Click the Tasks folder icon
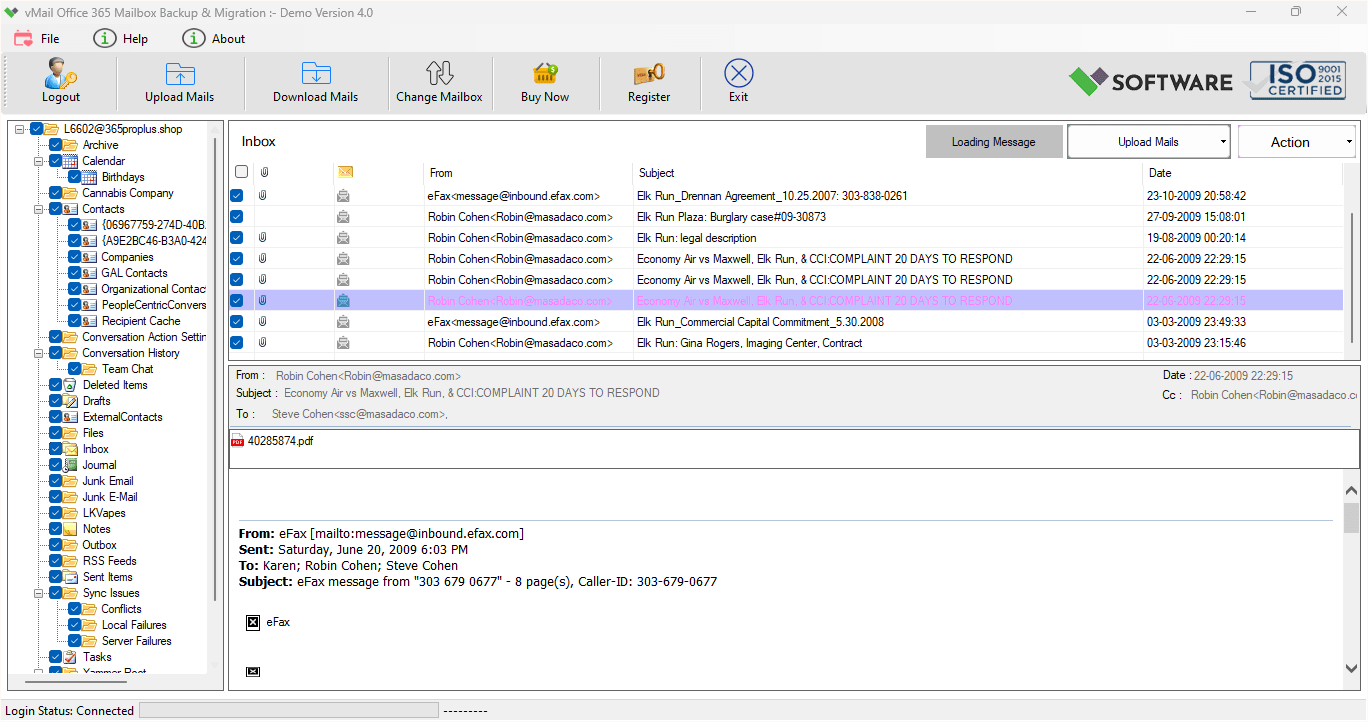 (70, 657)
